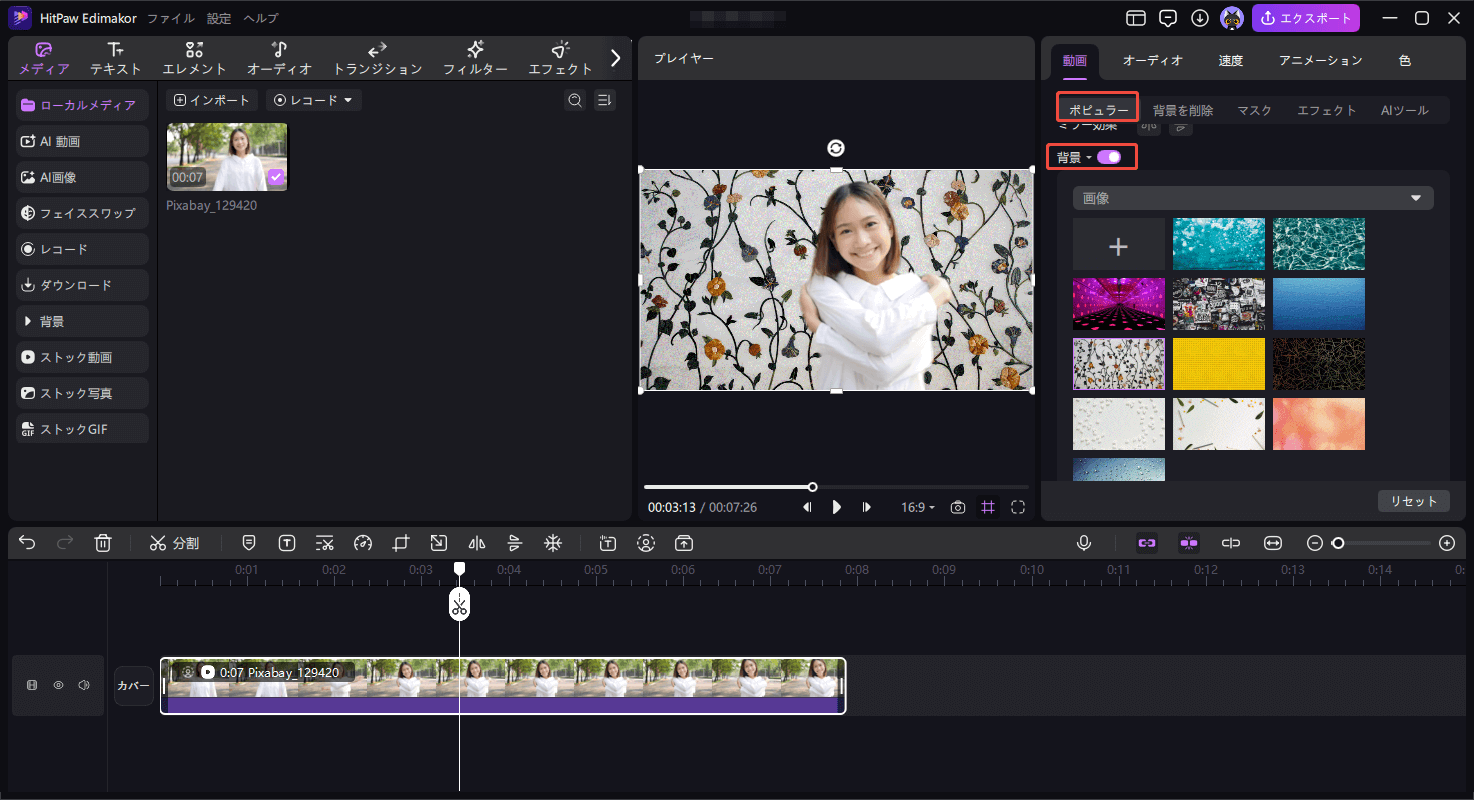Click the snowflake freeze frame icon
Viewport: 1474px width, 800px height.
coord(552,543)
